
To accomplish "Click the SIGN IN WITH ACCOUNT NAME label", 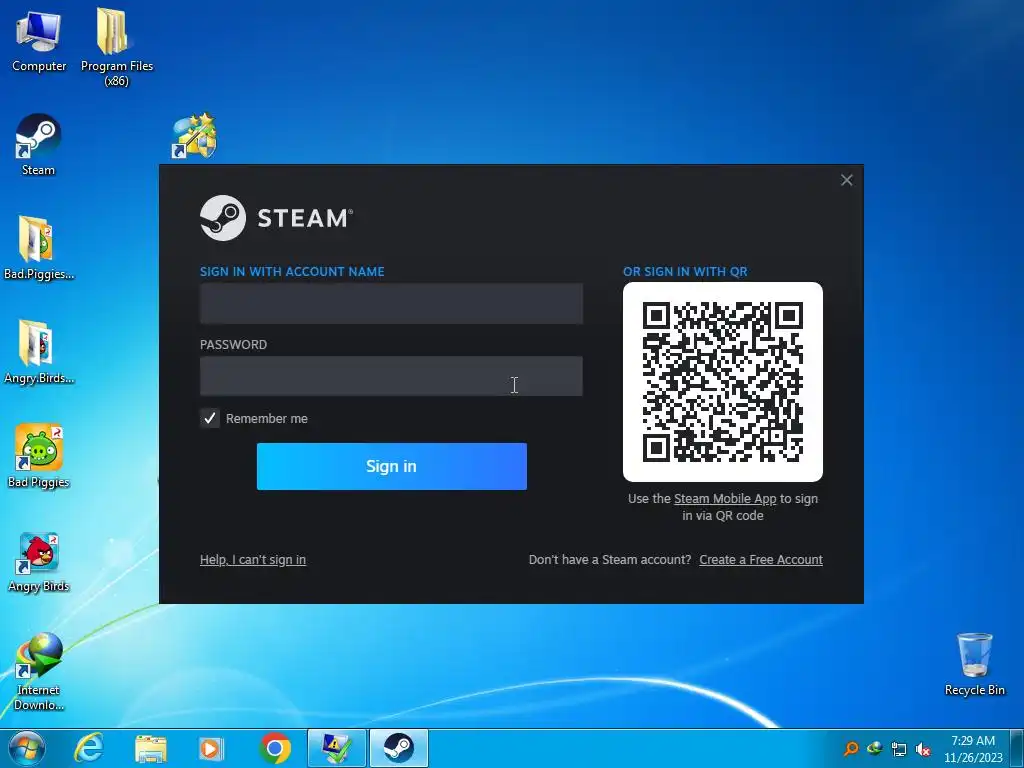I will [x=292, y=272].
